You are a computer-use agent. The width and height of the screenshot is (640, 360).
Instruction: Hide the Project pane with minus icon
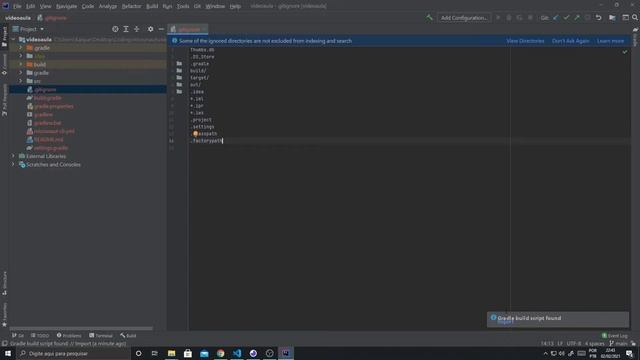click(161, 29)
